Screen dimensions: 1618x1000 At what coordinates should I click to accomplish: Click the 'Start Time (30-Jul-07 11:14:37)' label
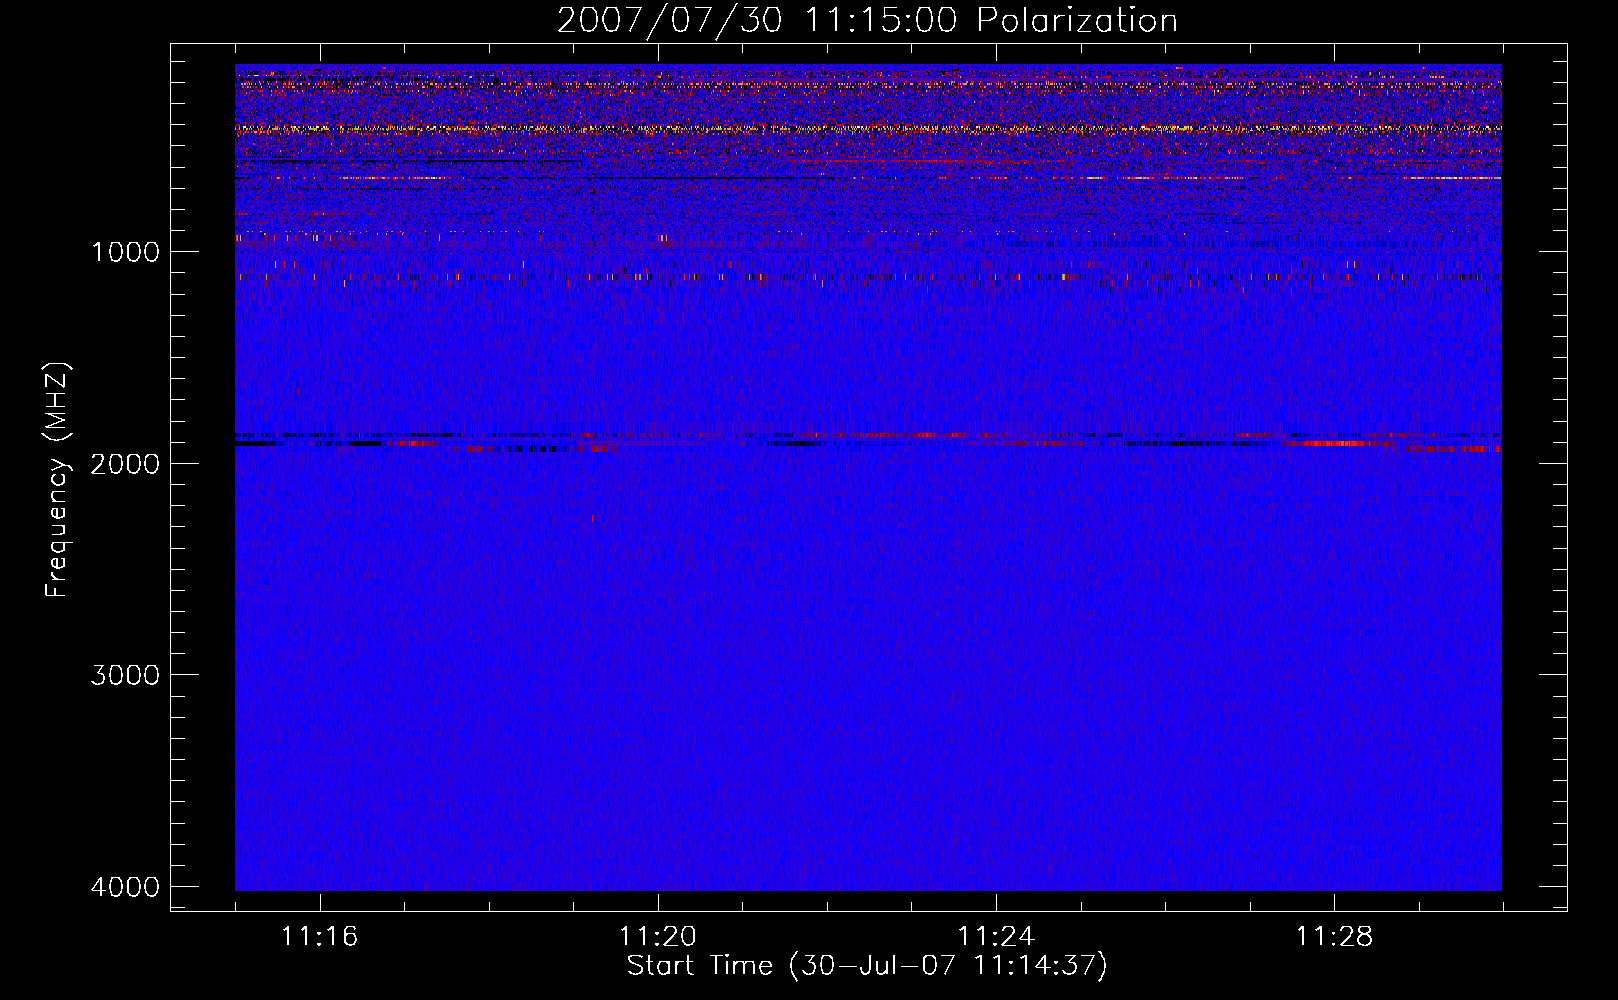pos(867,966)
